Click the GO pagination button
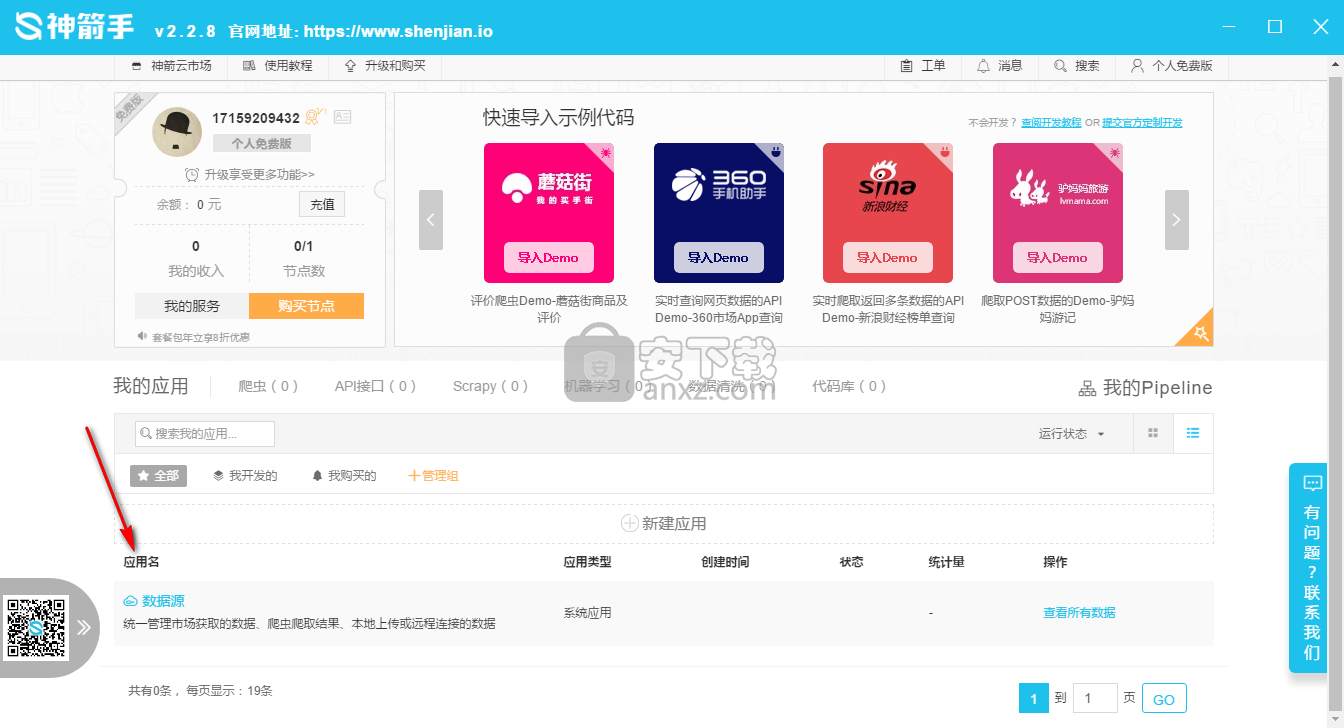 (x=1164, y=698)
